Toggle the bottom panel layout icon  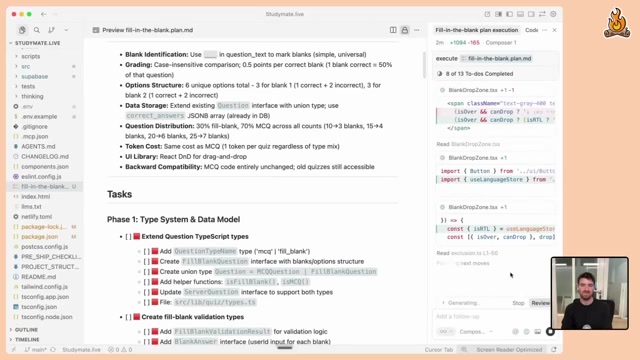coord(520,14)
